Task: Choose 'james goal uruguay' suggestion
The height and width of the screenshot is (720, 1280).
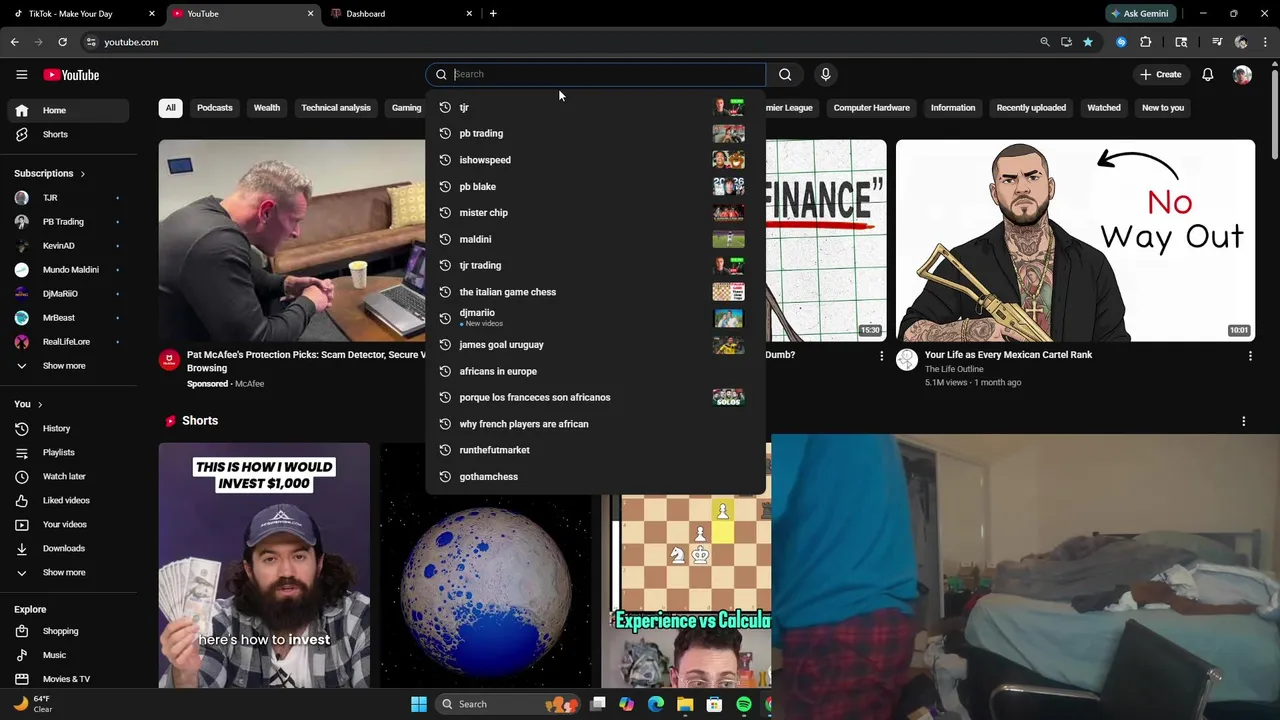Action: 595,345
